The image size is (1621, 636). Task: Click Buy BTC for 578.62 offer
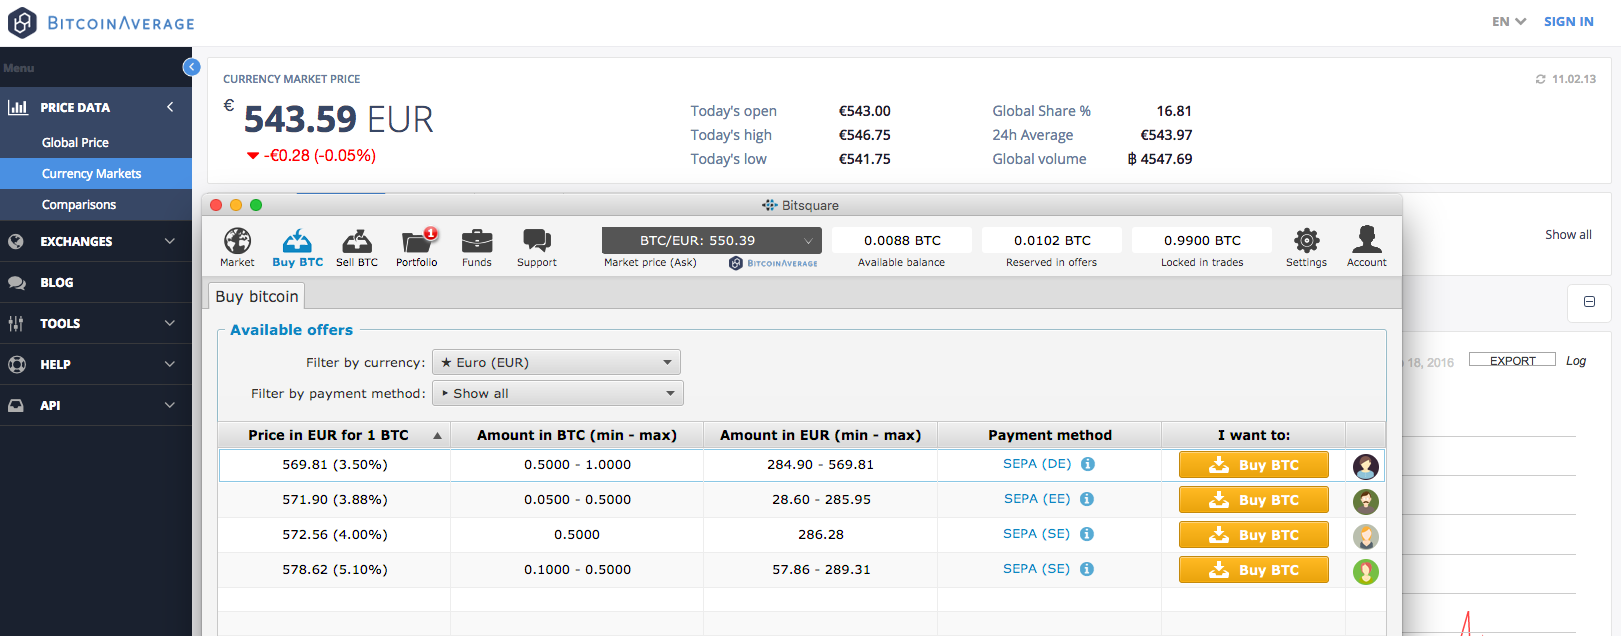point(1254,570)
